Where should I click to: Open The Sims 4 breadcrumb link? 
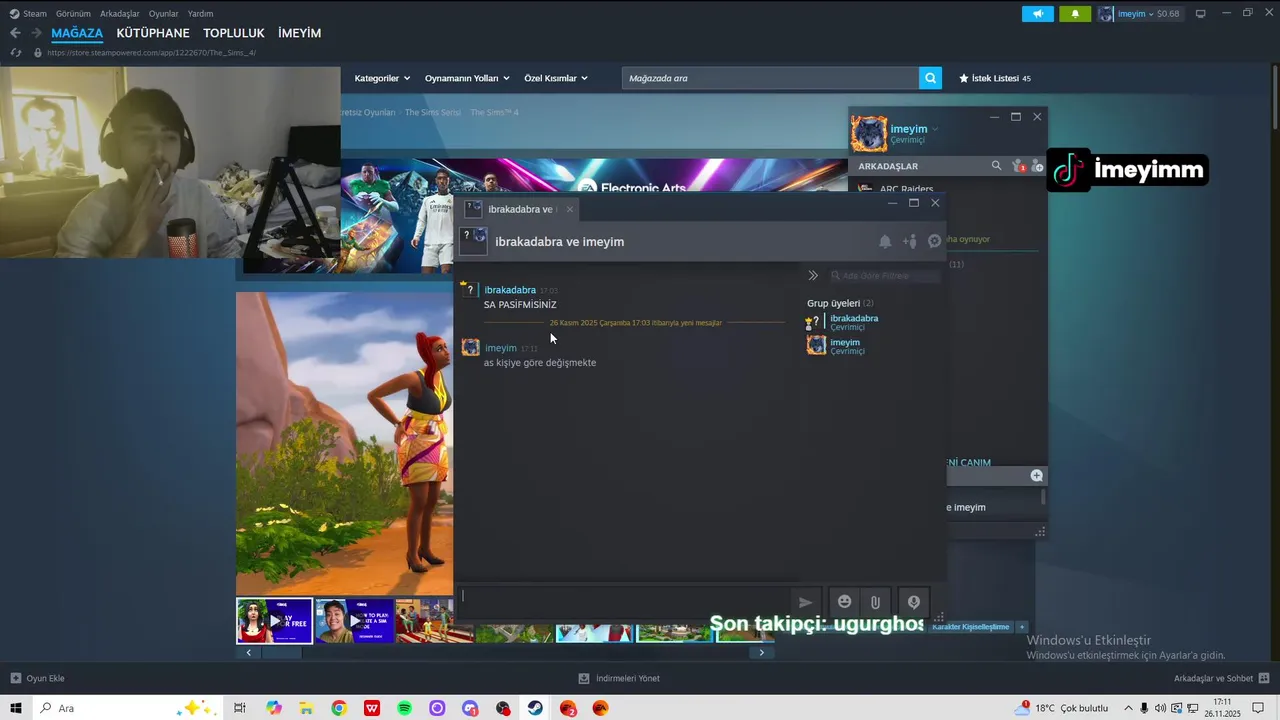(x=494, y=113)
